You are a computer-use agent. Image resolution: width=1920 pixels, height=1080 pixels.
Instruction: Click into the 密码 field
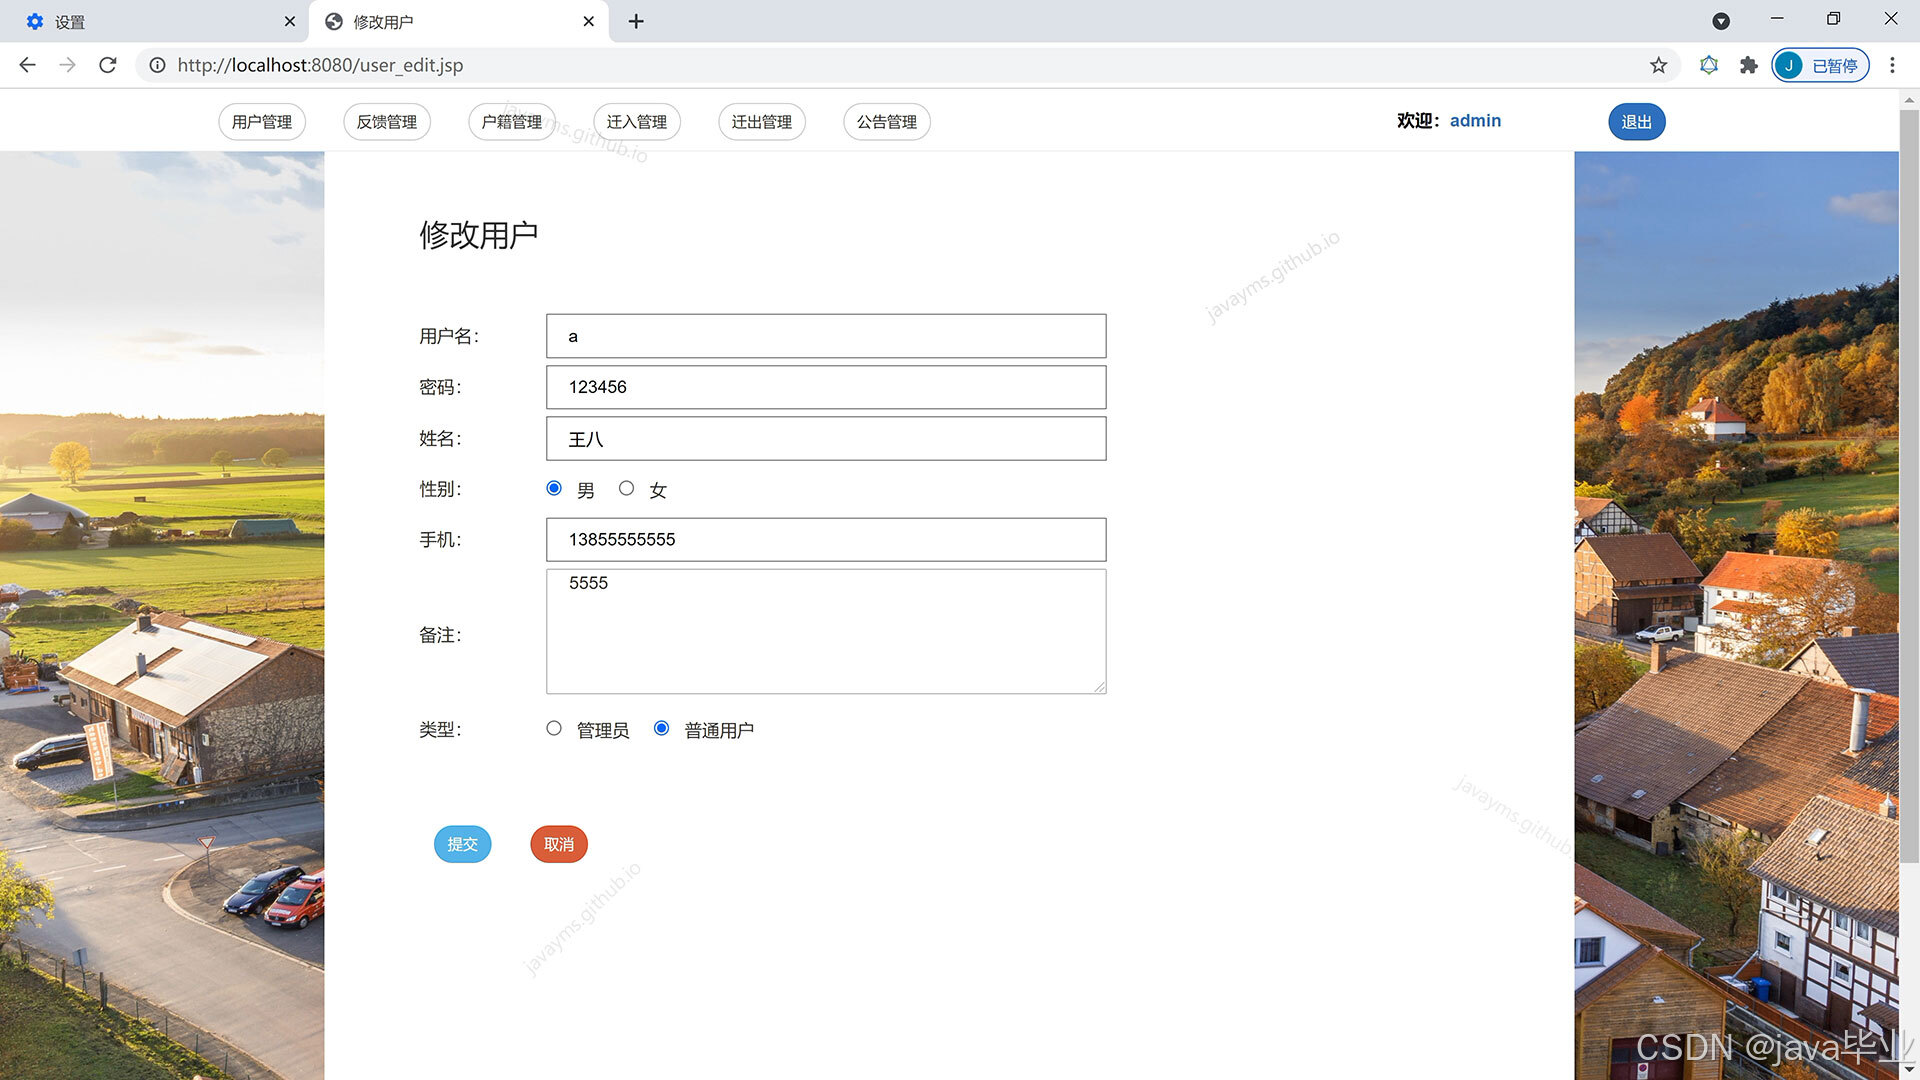(826, 387)
